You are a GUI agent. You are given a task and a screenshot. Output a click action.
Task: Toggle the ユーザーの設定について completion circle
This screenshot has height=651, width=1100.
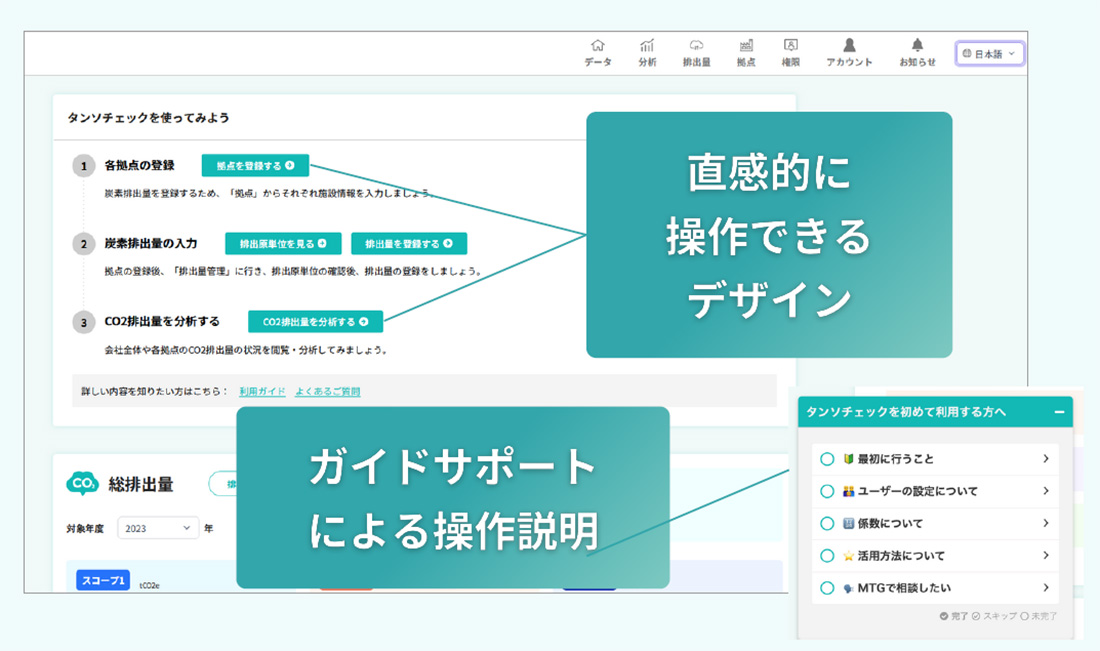(827, 491)
